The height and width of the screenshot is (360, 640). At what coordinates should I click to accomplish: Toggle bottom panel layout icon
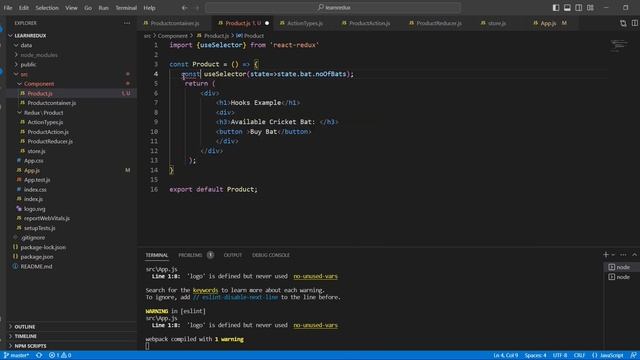[567, 7]
